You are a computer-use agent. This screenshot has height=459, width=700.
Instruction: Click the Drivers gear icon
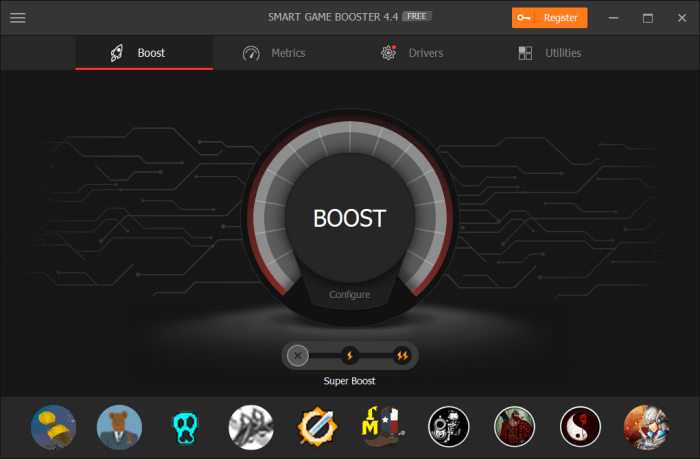click(389, 53)
